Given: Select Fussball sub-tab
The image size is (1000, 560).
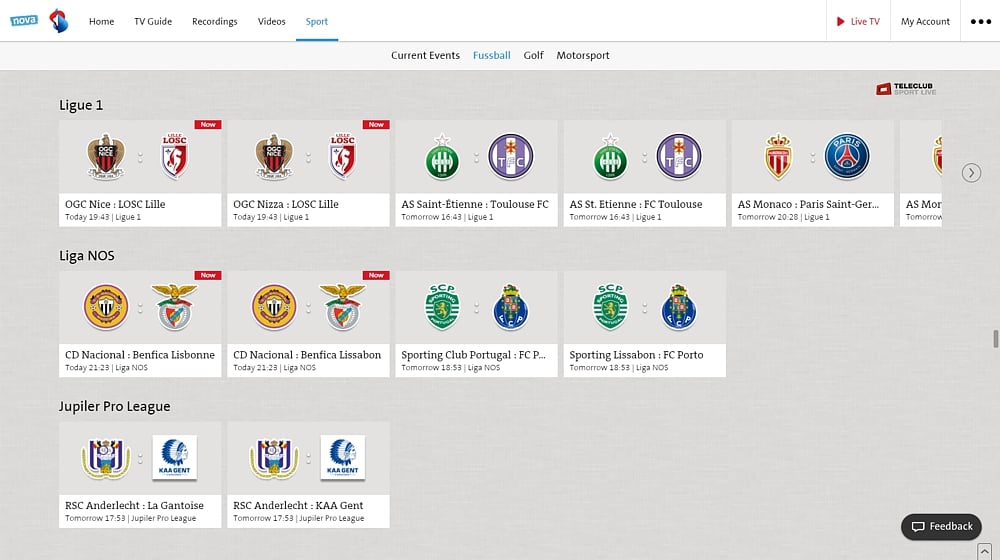Looking at the screenshot, I should [492, 55].
